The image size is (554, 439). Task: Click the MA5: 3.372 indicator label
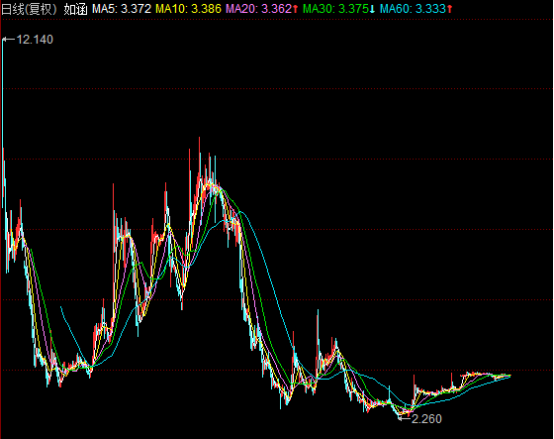(122, 9)
